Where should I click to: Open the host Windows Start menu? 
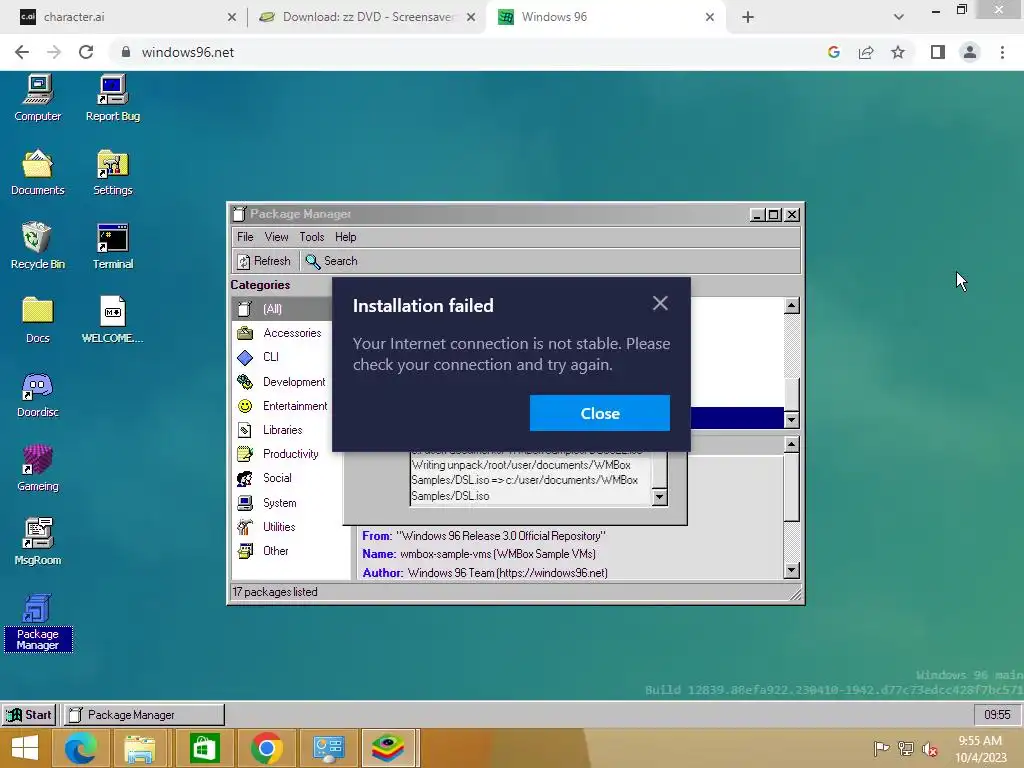[25, 748]
